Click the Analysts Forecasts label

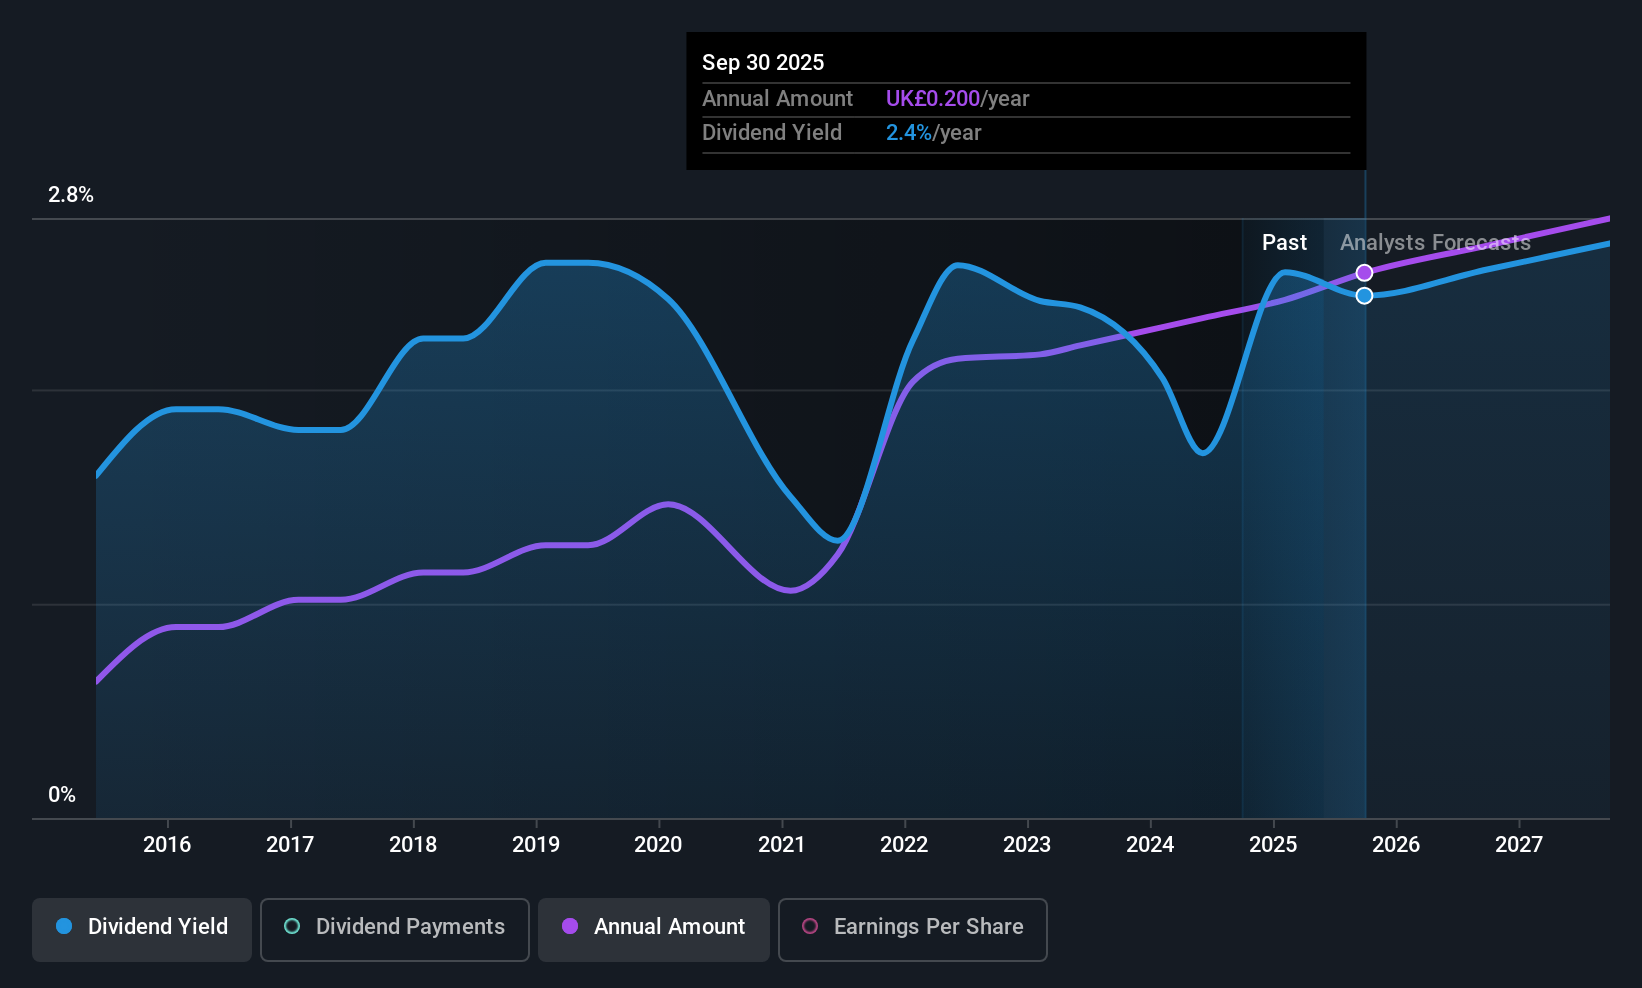click(1435, 242)
